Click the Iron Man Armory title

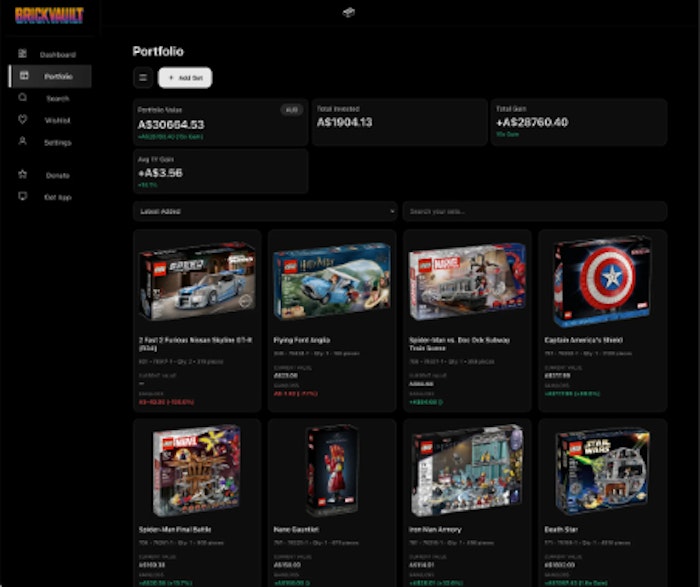(x=435, y=529)
